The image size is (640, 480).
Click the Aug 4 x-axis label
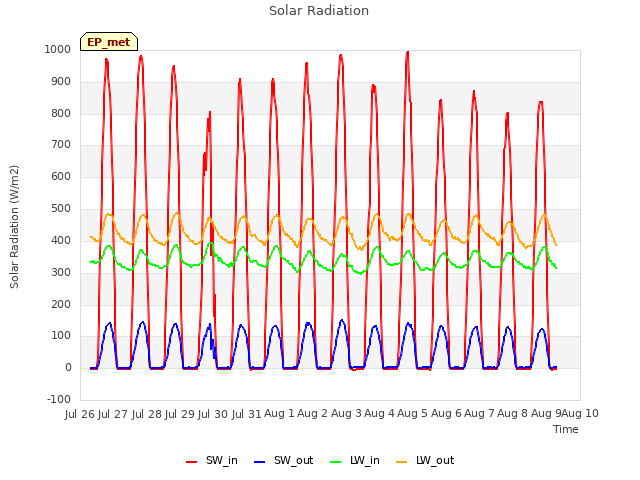tap(380, 414)
